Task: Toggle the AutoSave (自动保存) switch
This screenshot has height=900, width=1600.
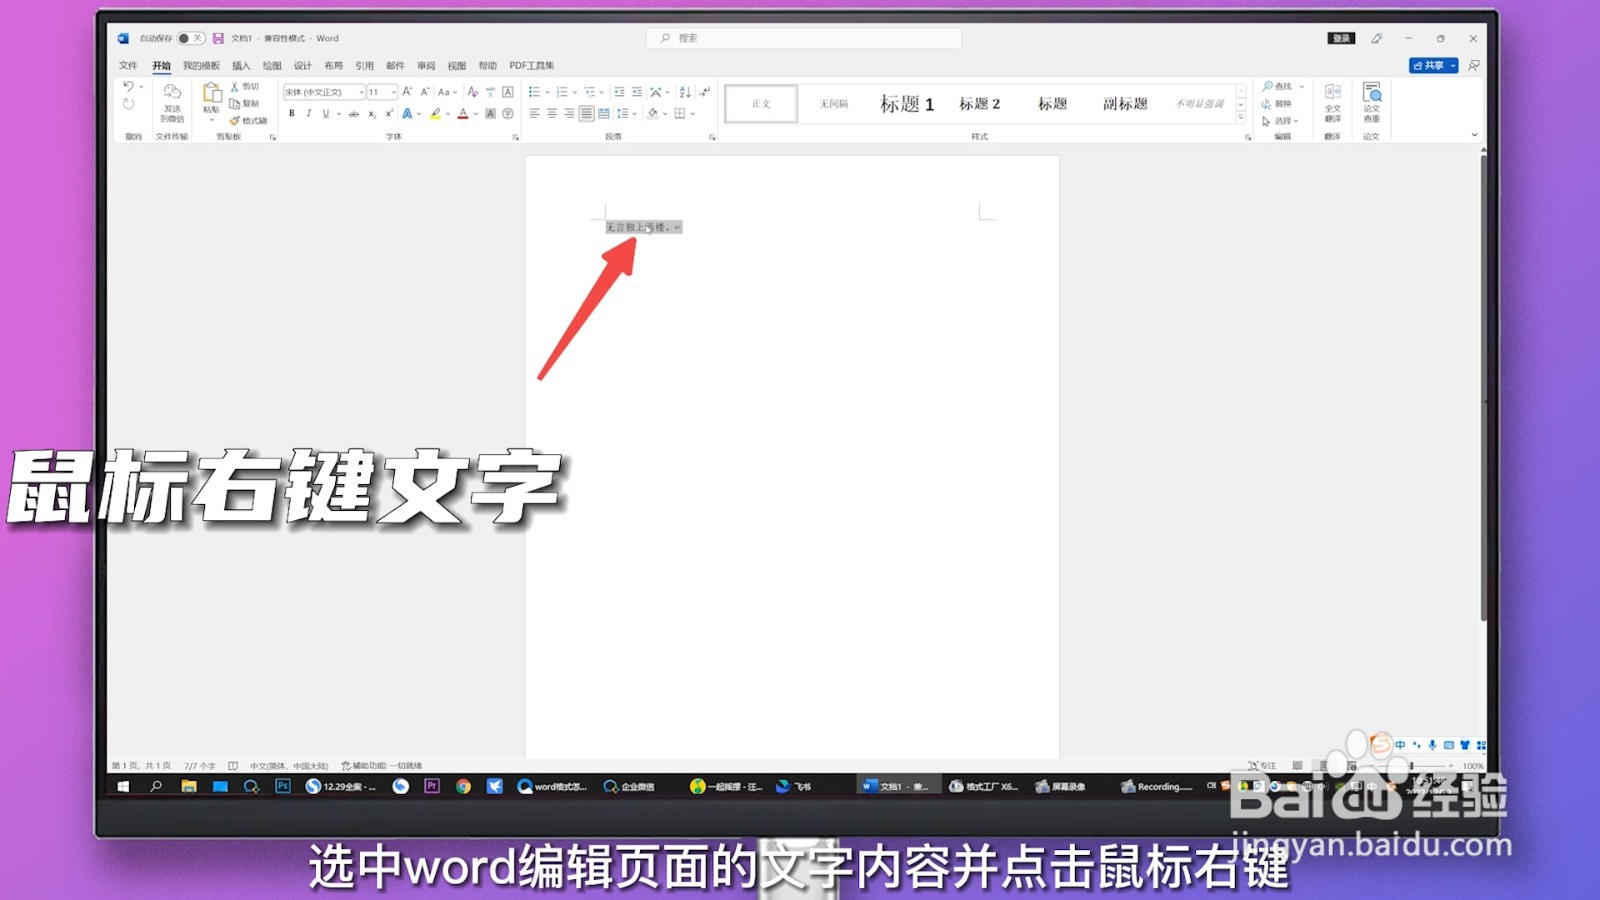Action: (190, 38)
